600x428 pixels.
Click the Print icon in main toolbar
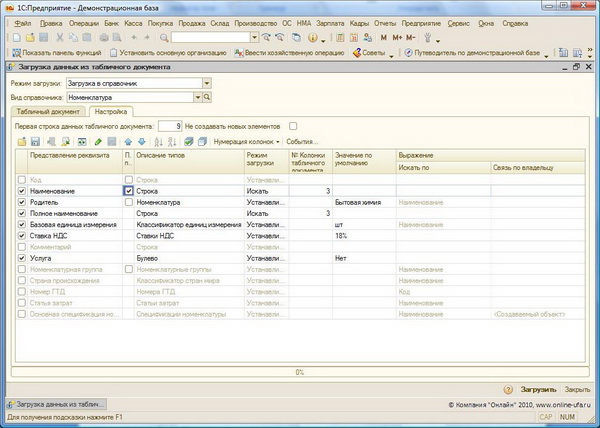(104, 37)
